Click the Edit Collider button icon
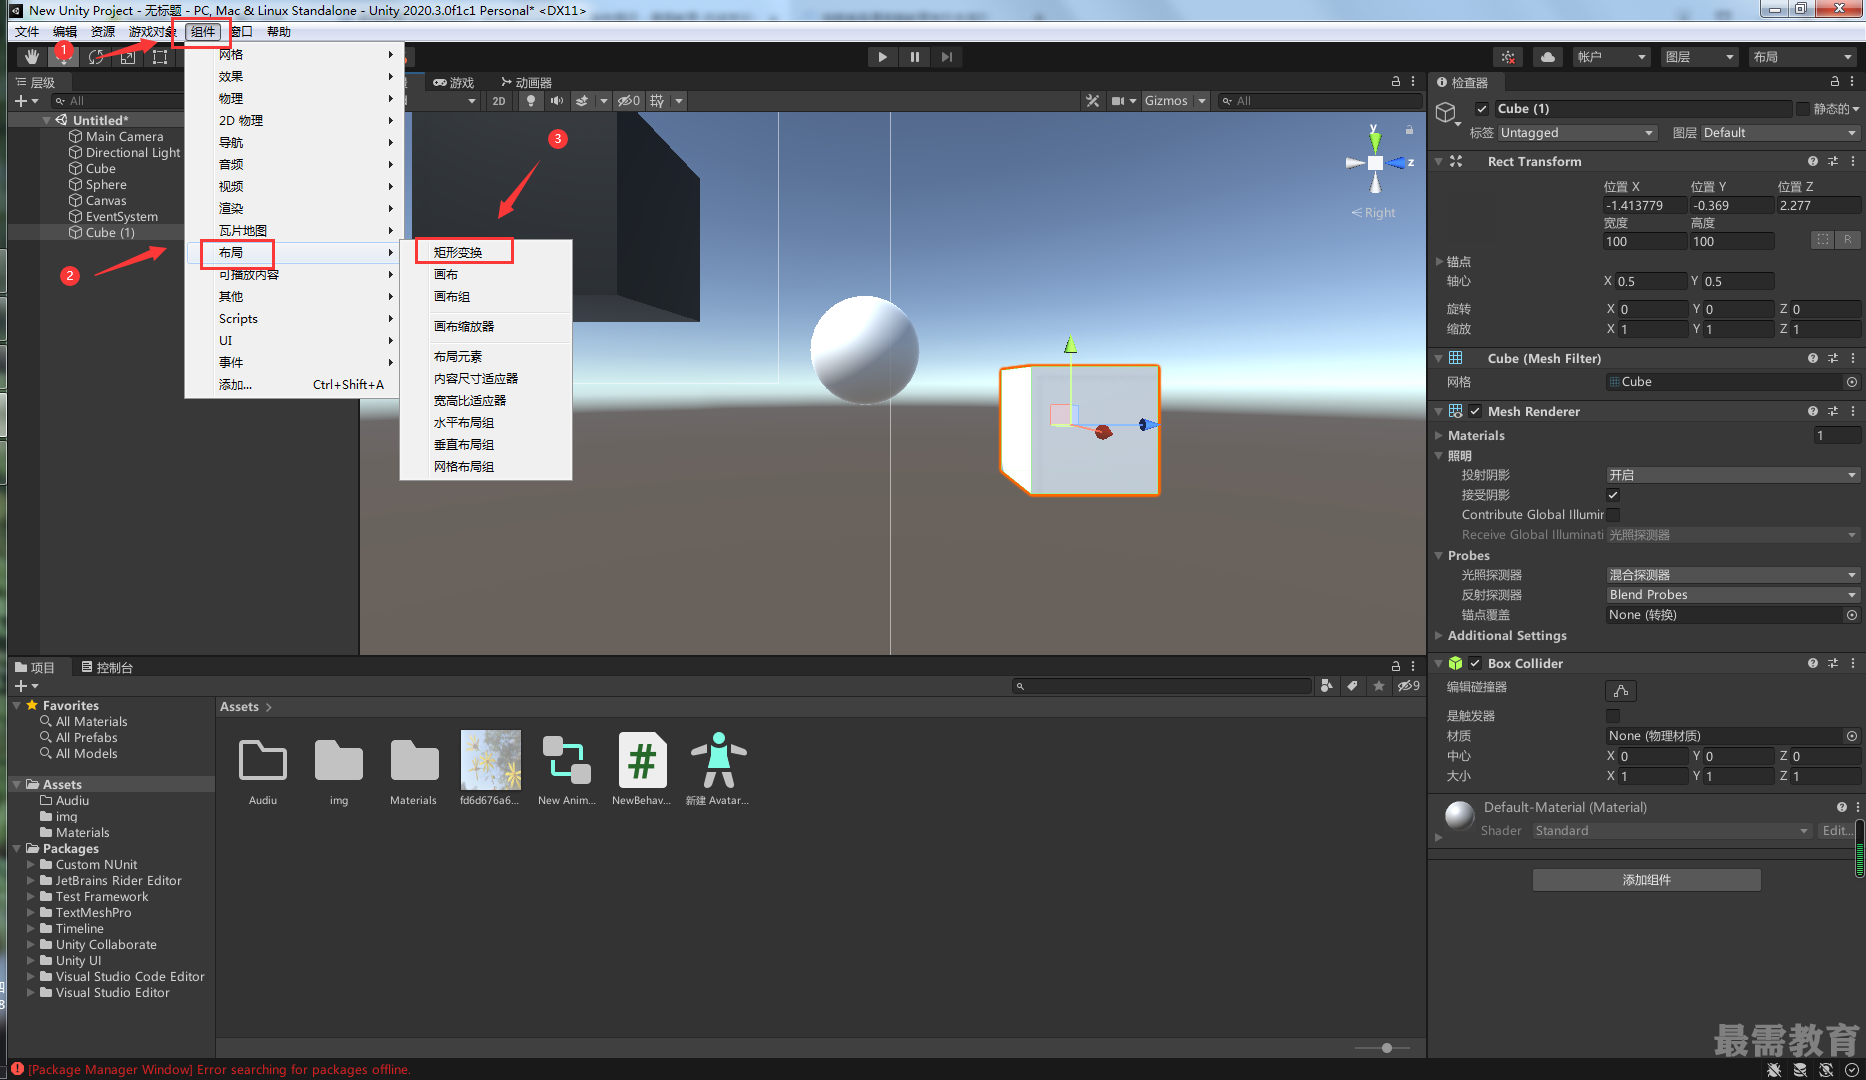 [x=1621, y=691]
